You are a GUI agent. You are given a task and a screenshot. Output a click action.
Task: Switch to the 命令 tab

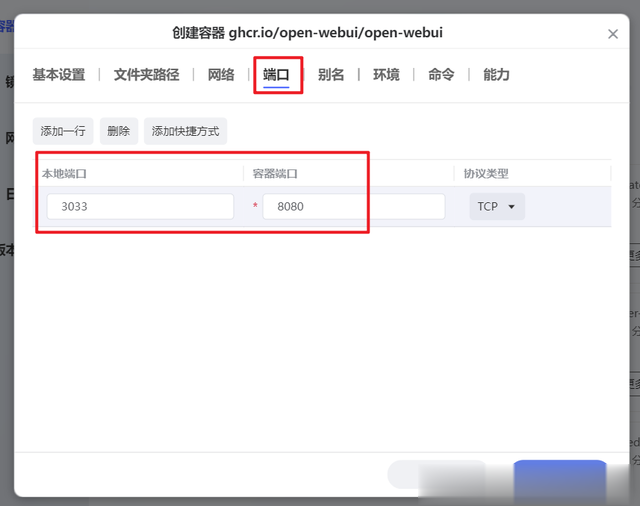441,75
